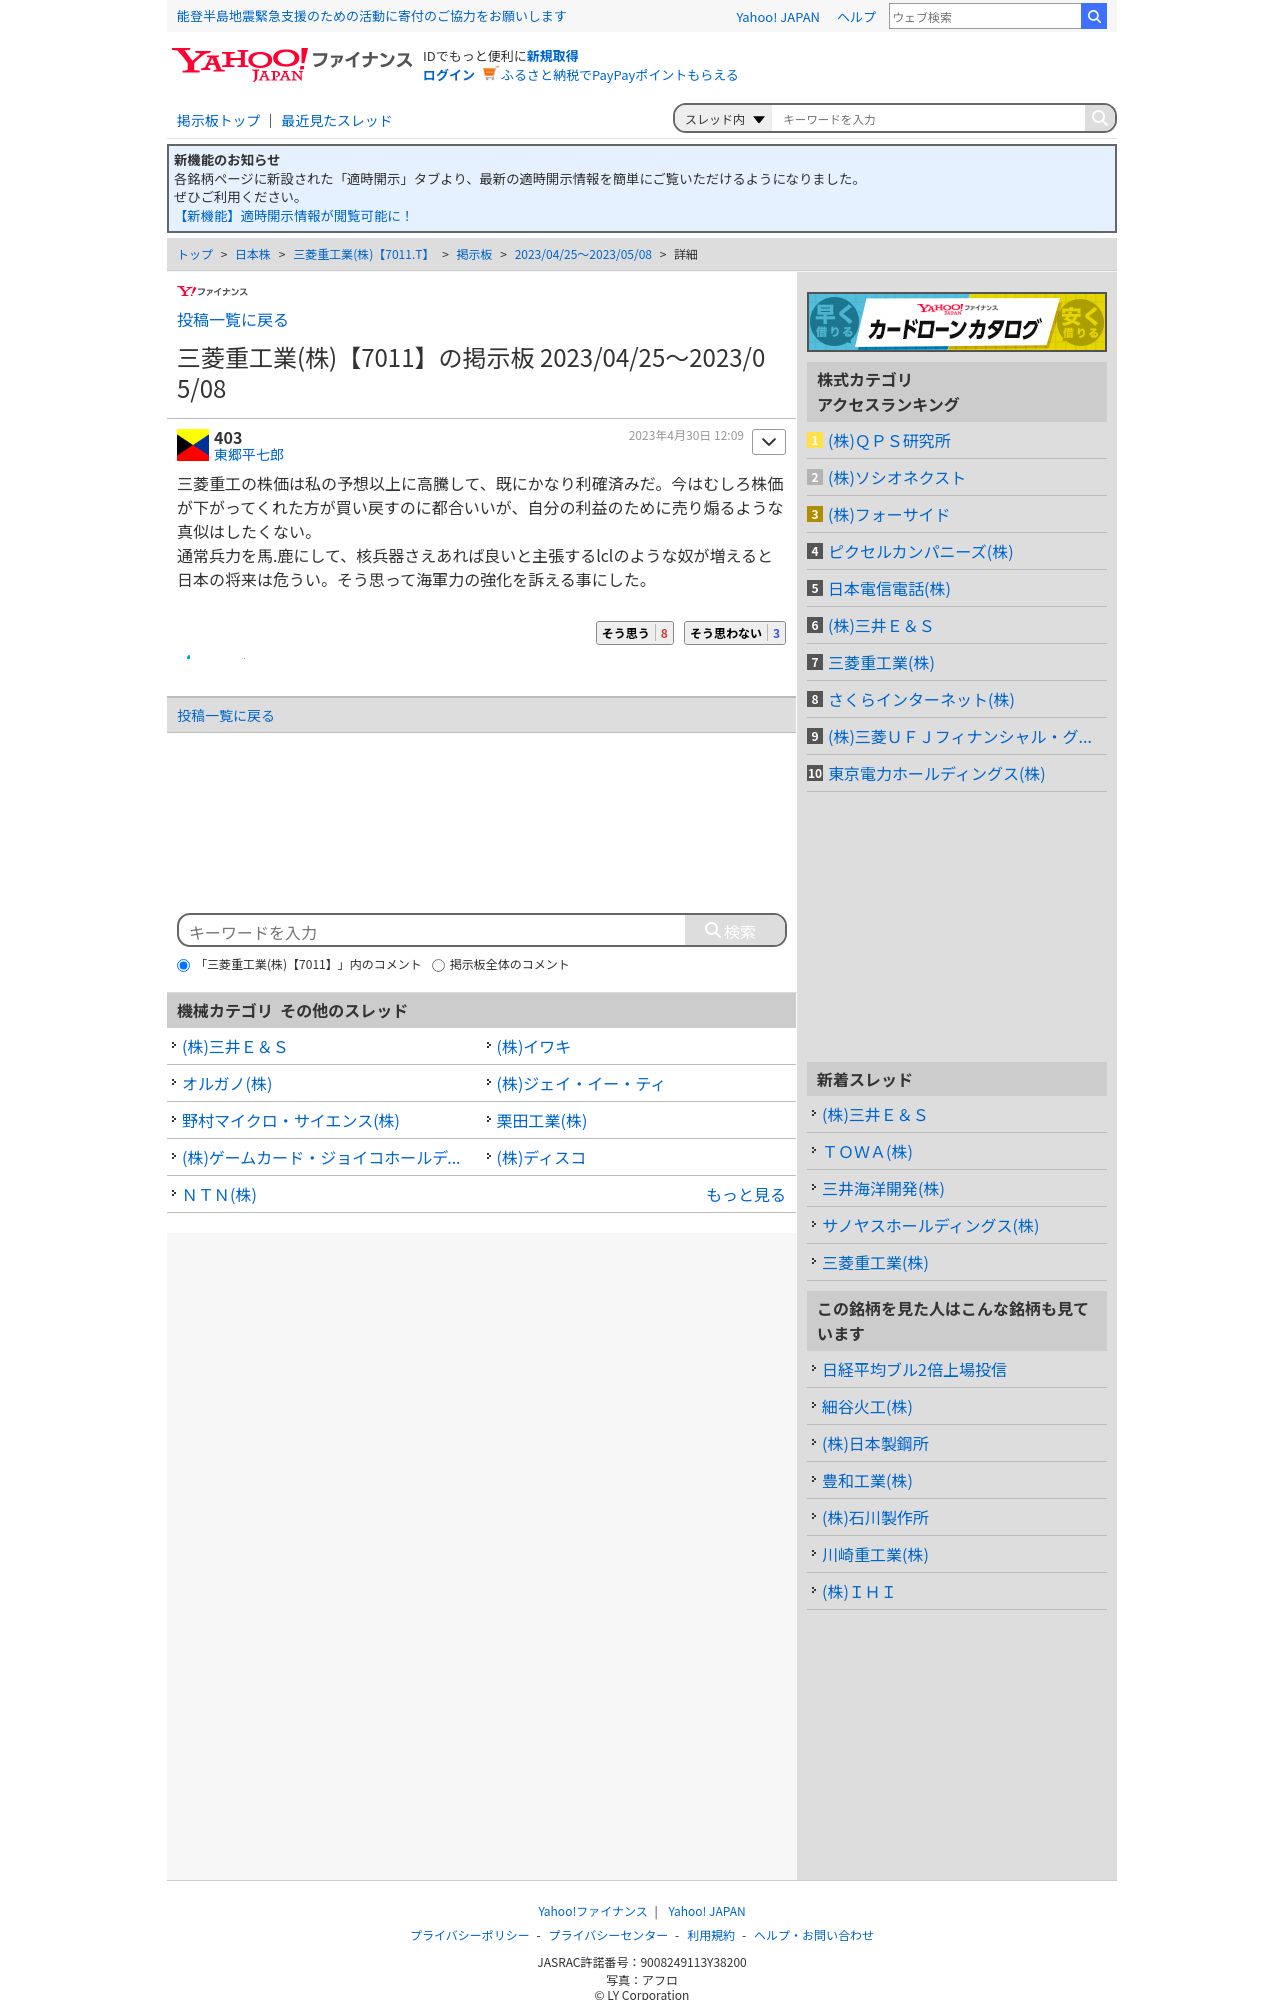This screenshot has height=2000, width=1284.
Task: Focus the comment keyword search field
Action: (x=432, y=931)
